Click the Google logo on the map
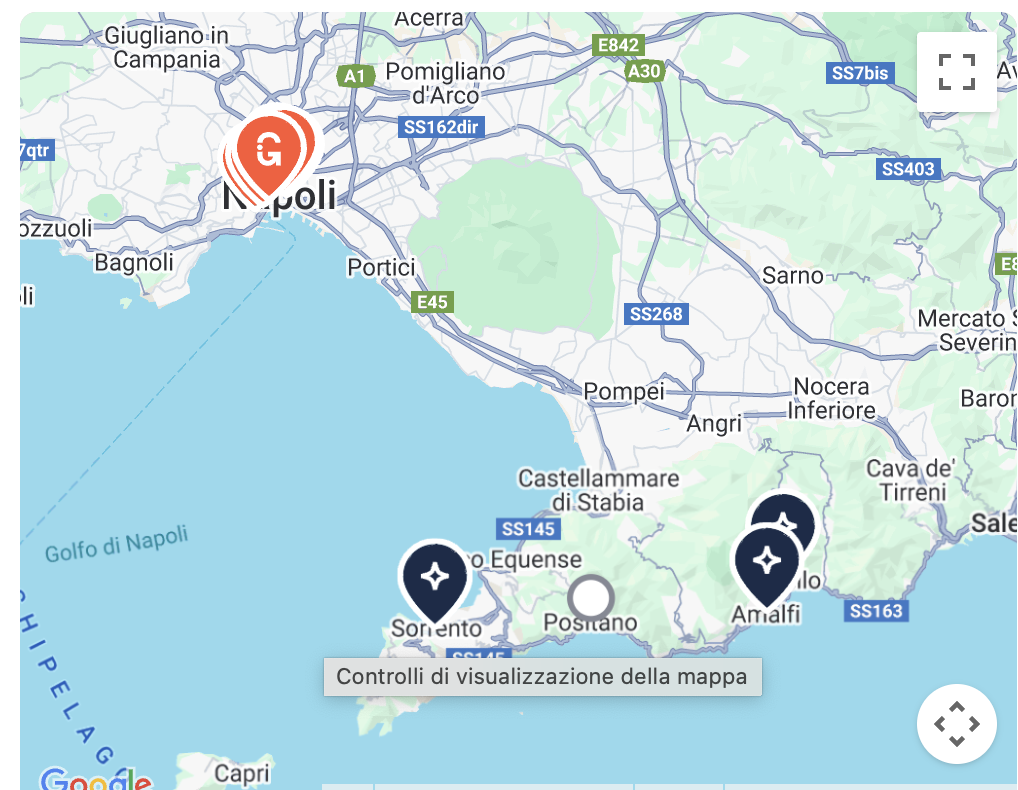1018x790 pixels. (95, 778)
